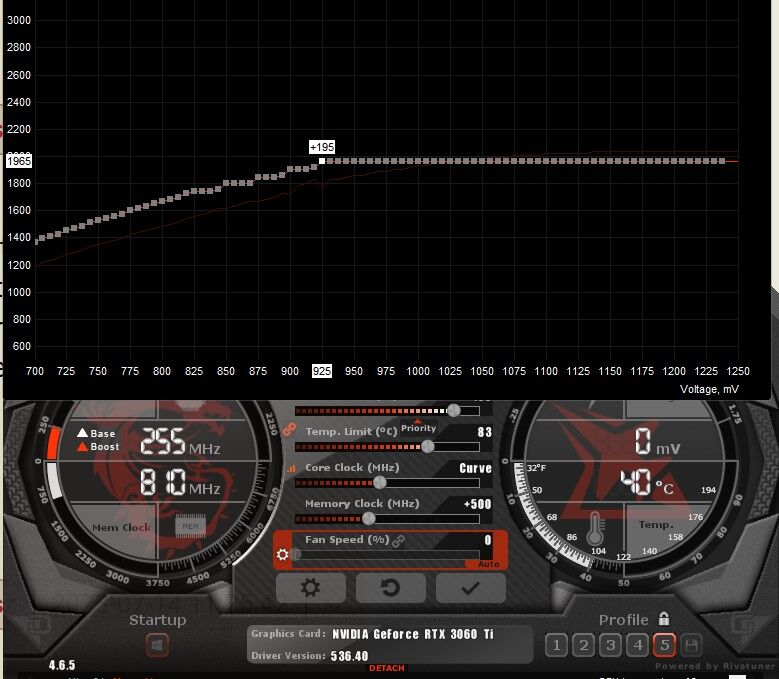Click the DETACH button
This screenshot has width=779, height=679.
pyautogui.click(x=387, y=668)
